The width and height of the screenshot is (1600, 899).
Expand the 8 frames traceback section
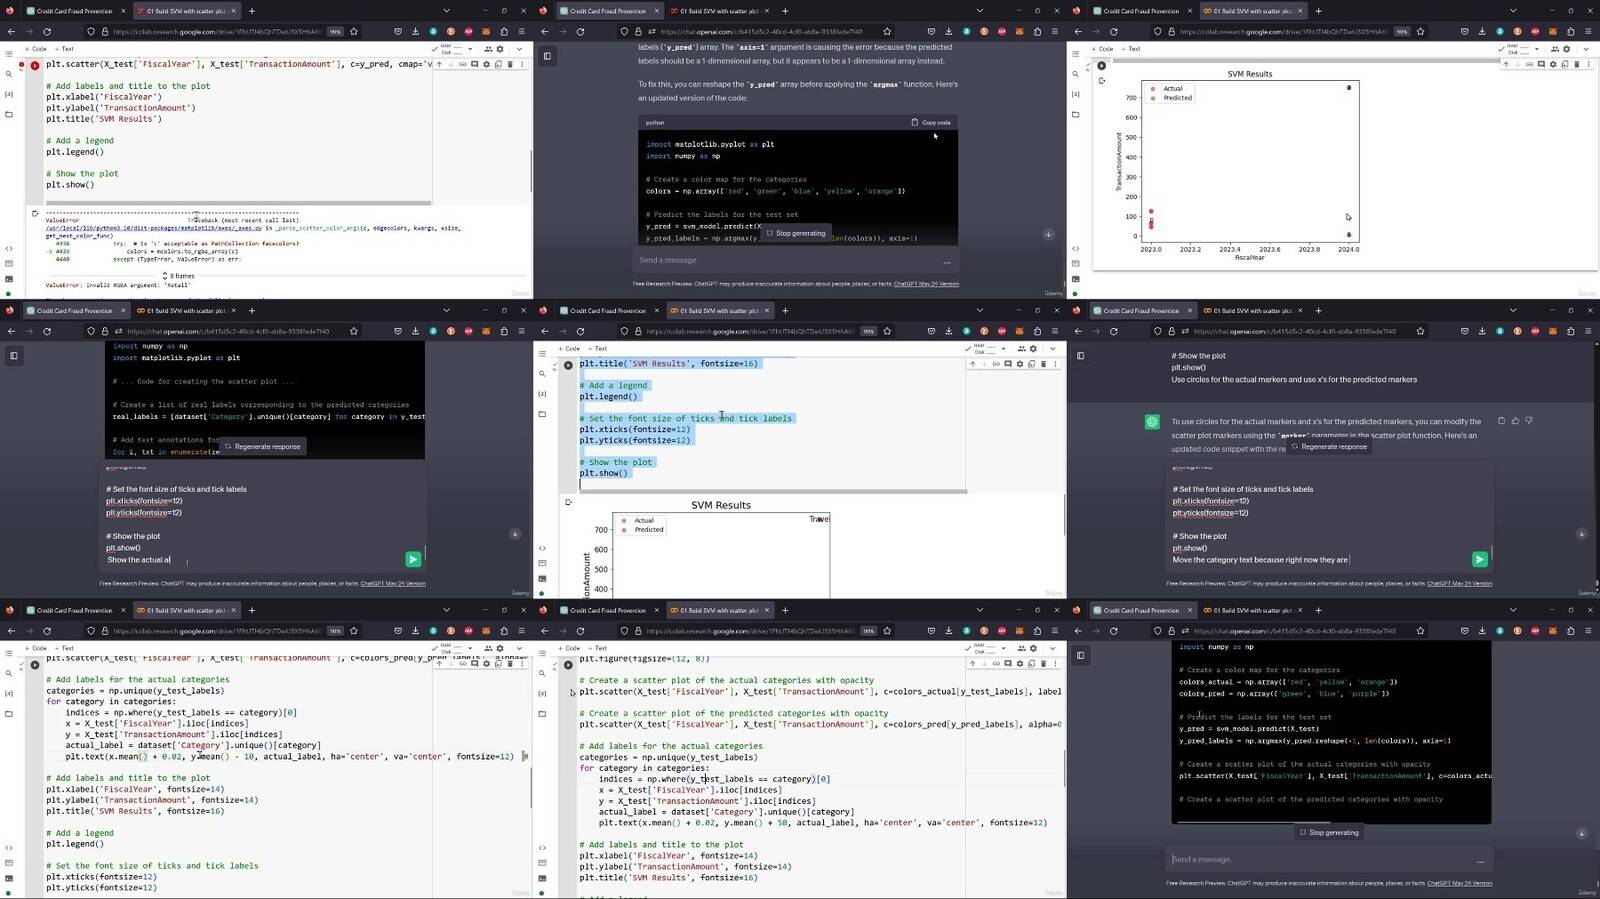180,276
